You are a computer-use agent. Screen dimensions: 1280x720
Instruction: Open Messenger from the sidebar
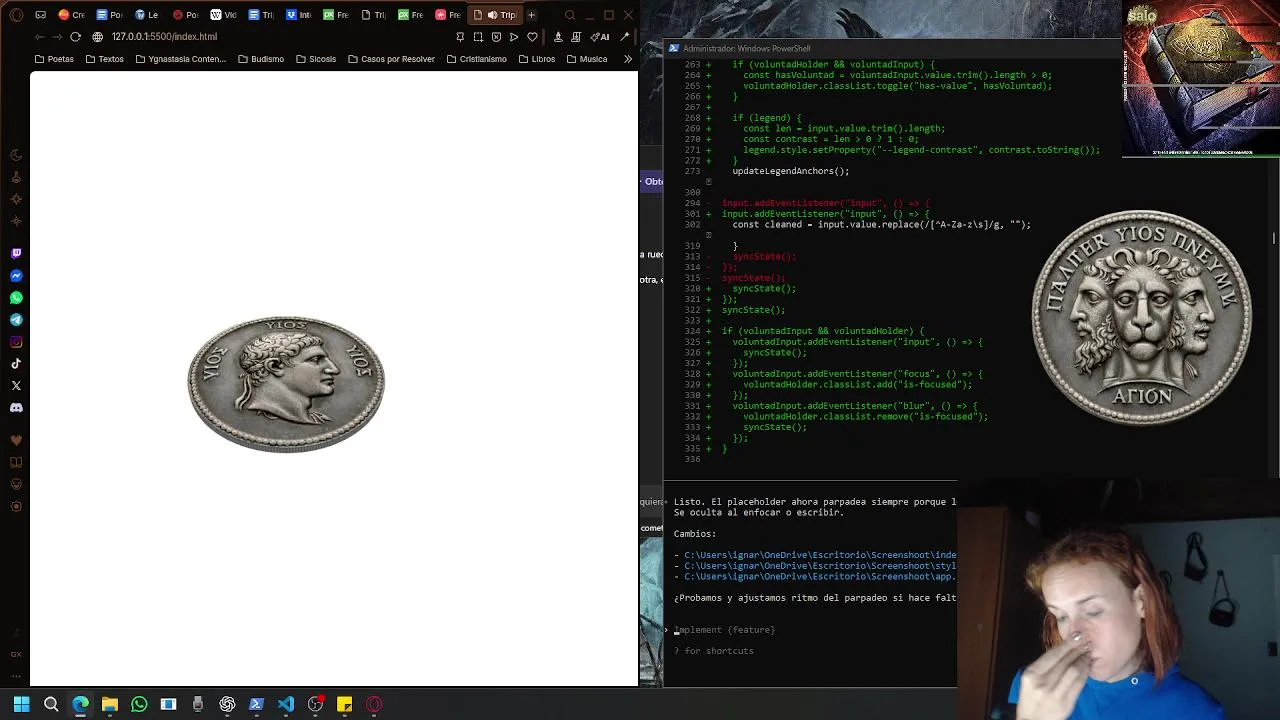pos(16,276)
